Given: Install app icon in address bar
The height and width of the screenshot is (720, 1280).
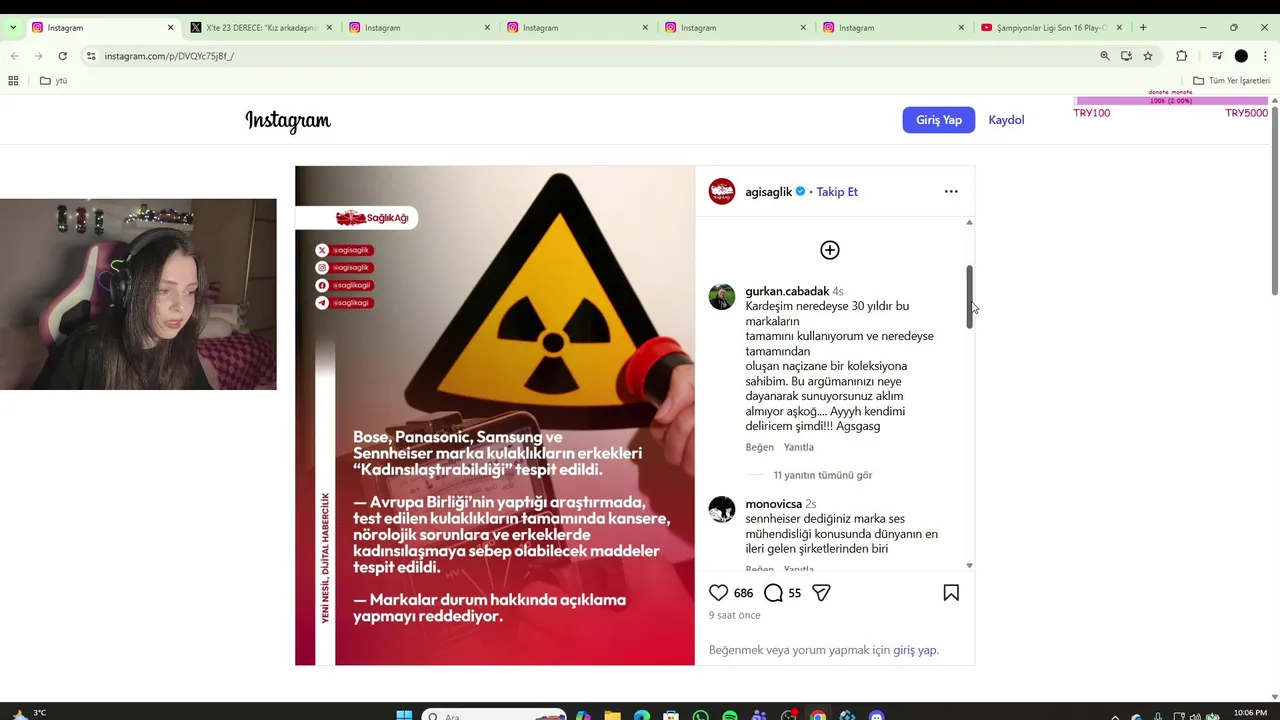Looking at the screenshot, I should click(1126, 56).
